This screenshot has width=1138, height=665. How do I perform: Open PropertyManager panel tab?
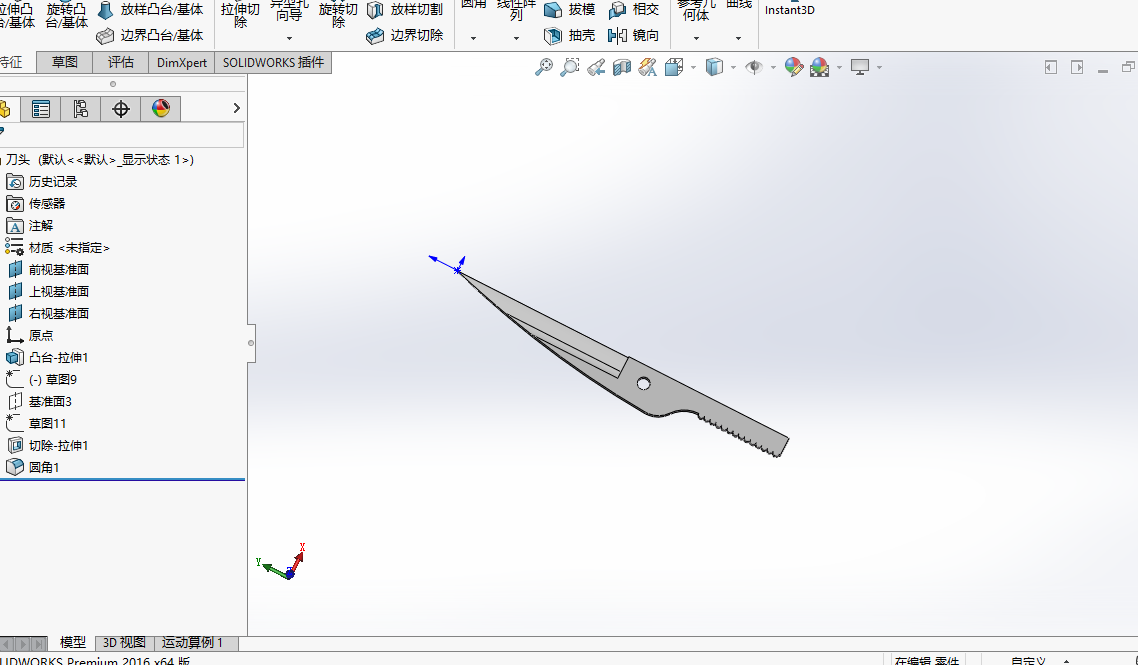click(41, 109)
